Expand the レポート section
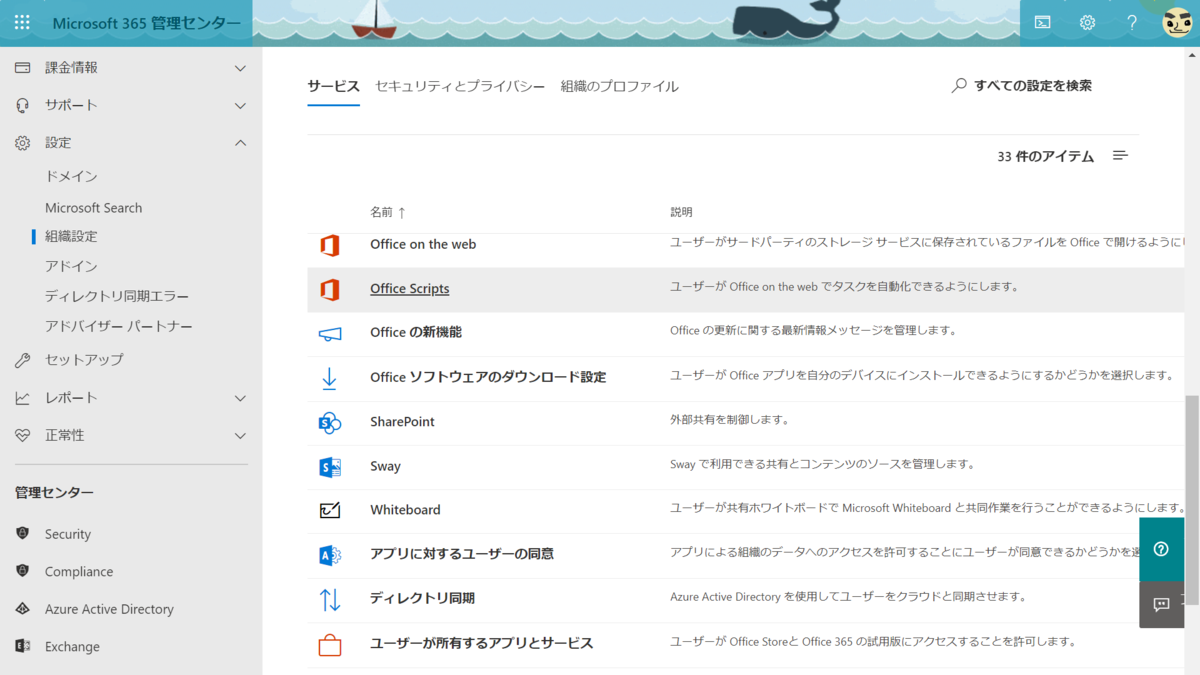Screen dimensions: 1200x675 (239, 397)
